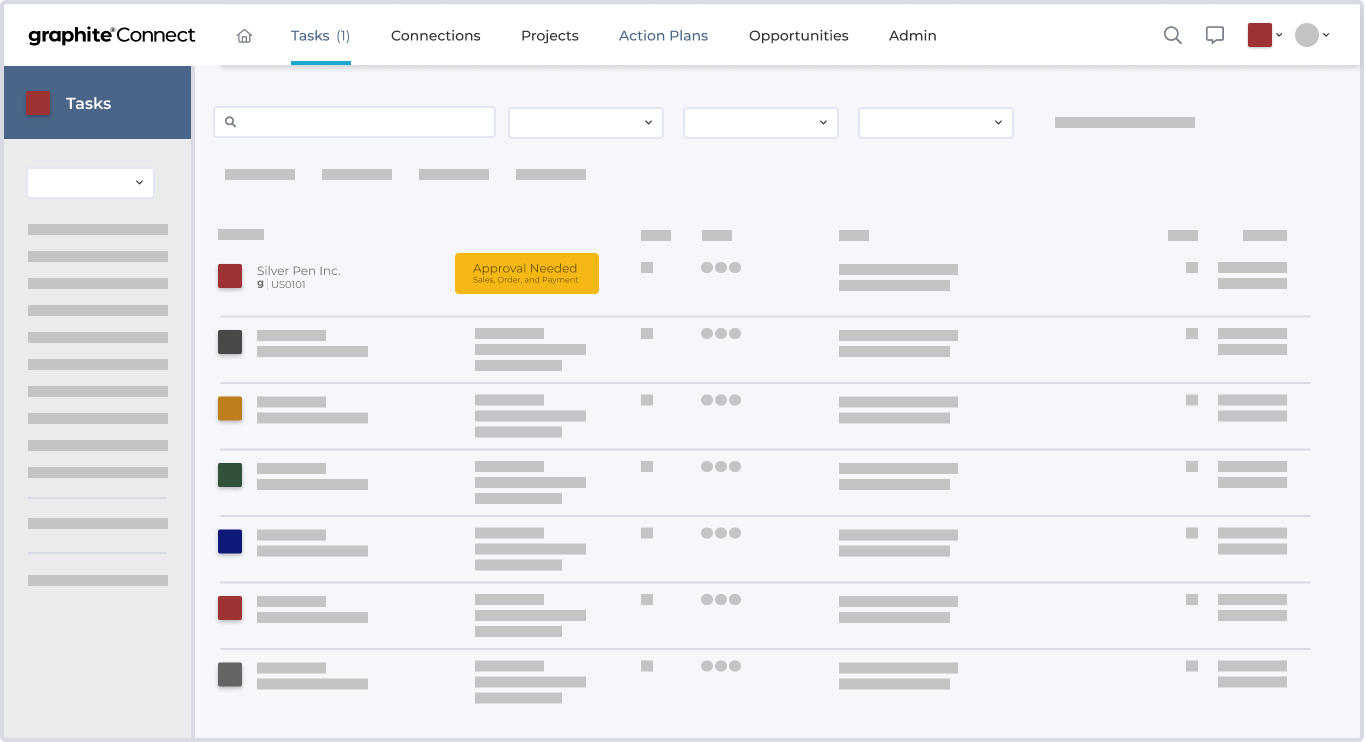1366x742 pixels.
Task: Open the Admin menu item
Action: click(x=912, y=35)
